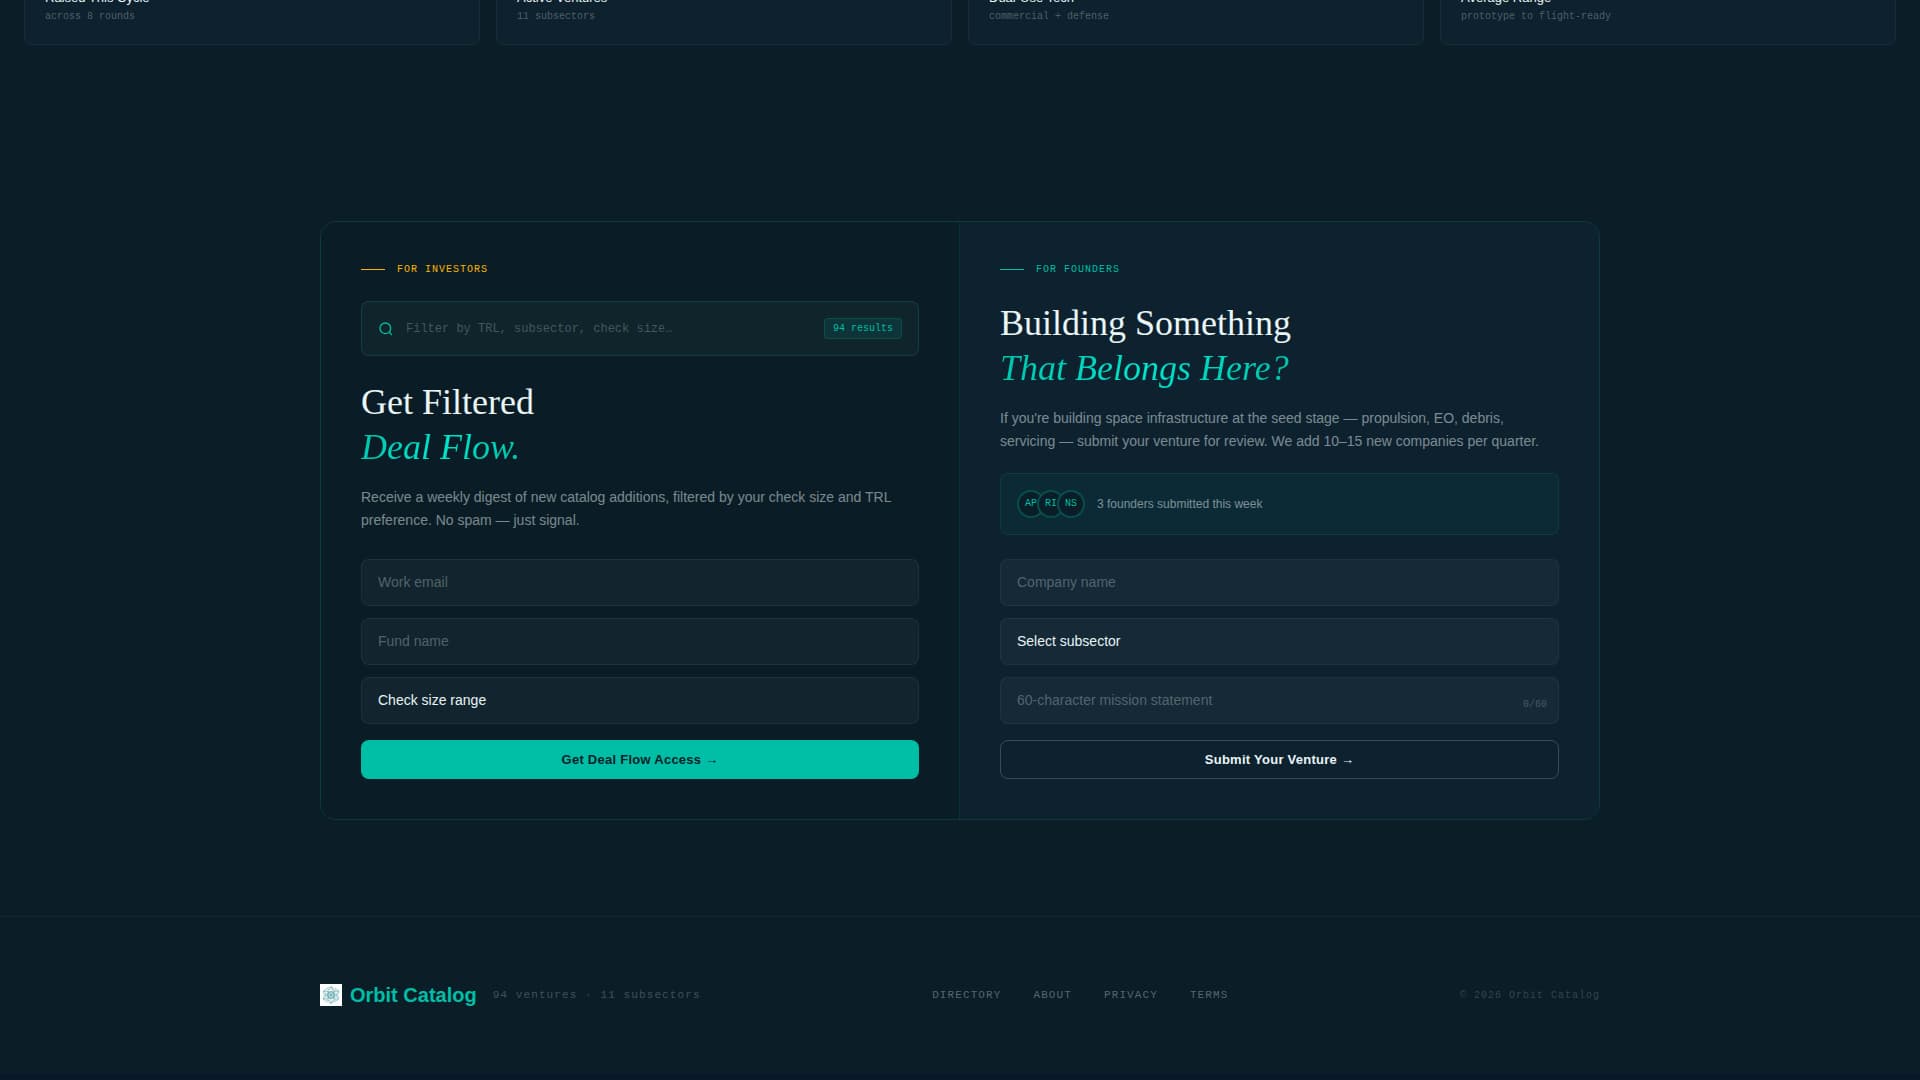Focus the Work email field

click(640, 583)
